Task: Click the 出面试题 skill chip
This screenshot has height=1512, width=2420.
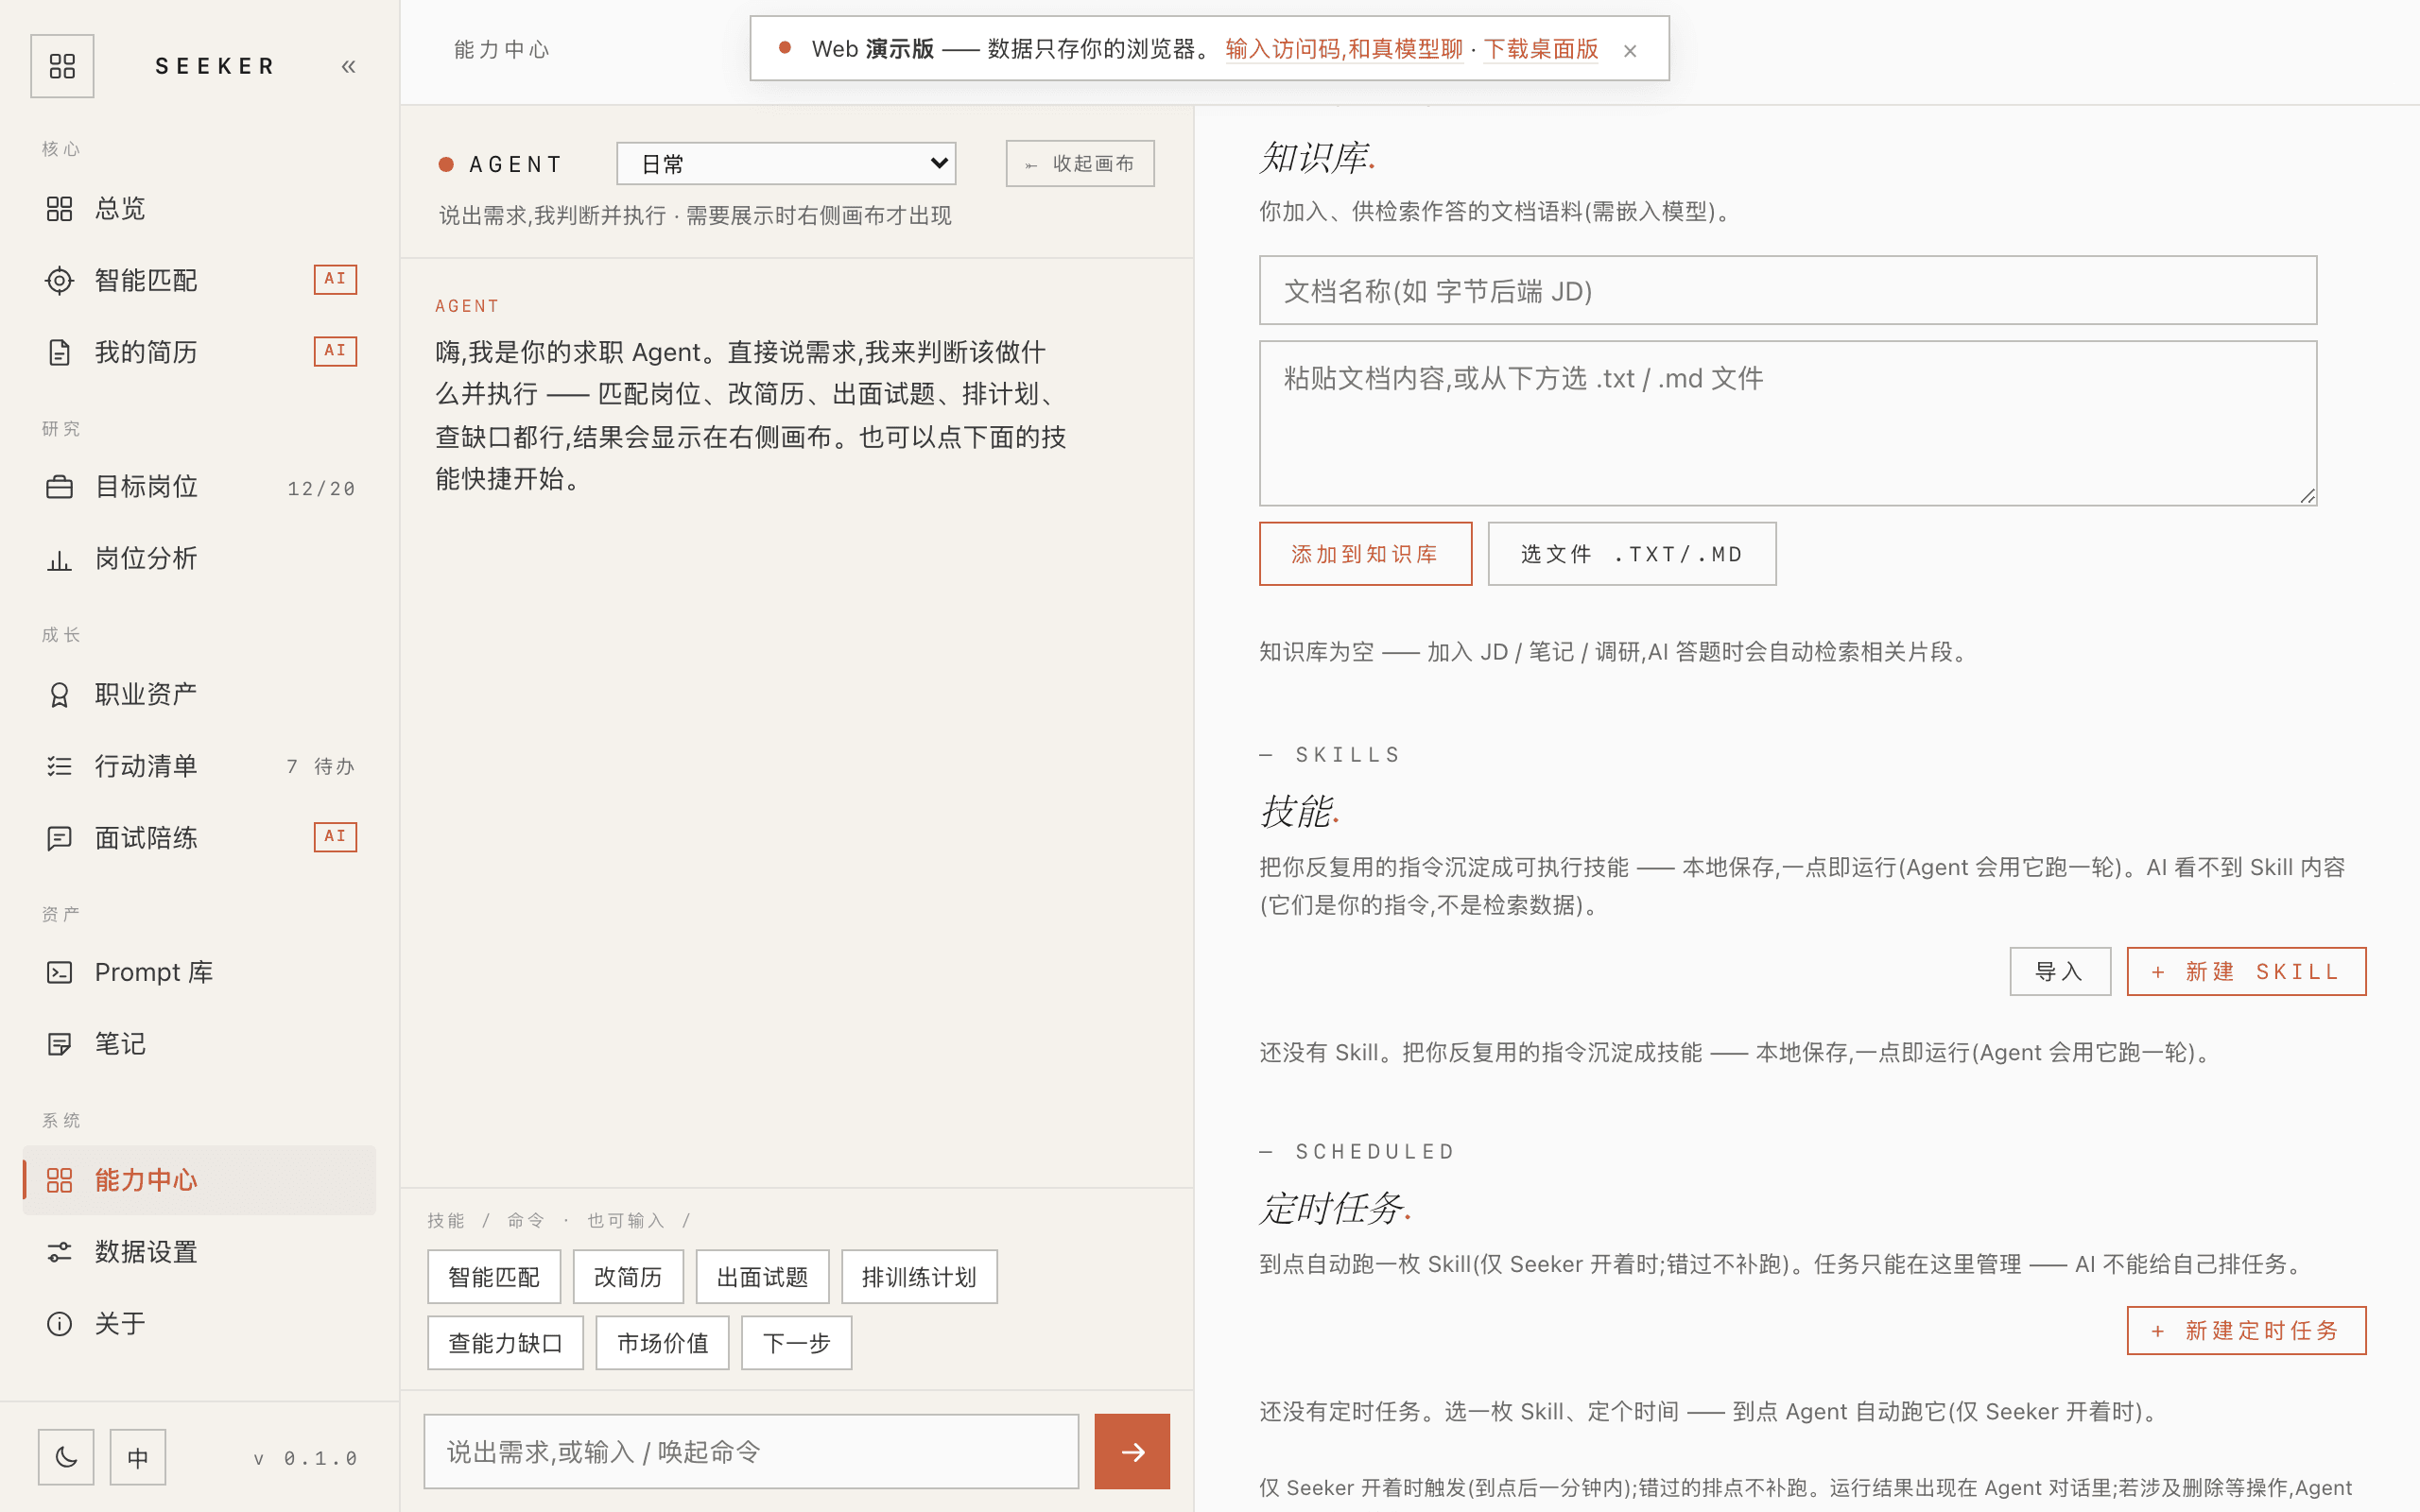Action: [x=762, y=1277]
